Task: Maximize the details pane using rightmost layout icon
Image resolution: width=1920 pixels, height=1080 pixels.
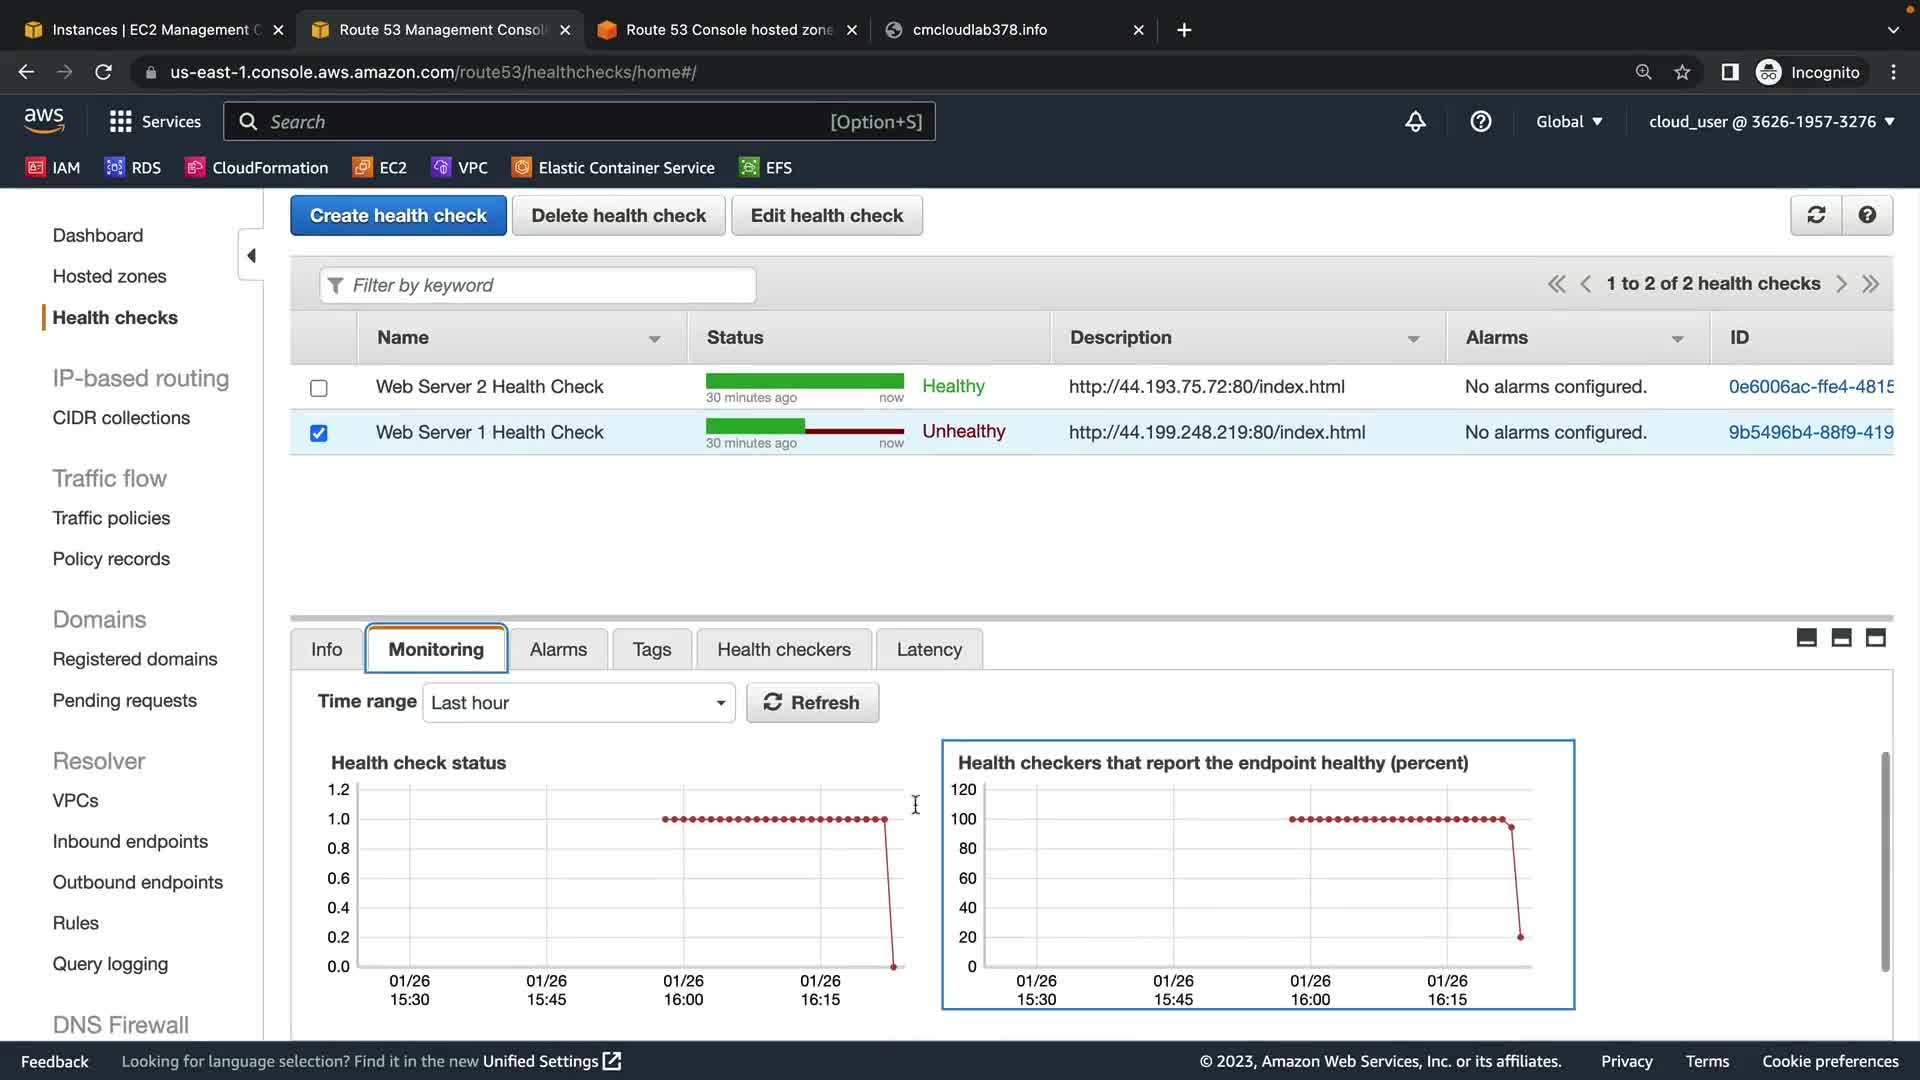Action: (1875, 638)
